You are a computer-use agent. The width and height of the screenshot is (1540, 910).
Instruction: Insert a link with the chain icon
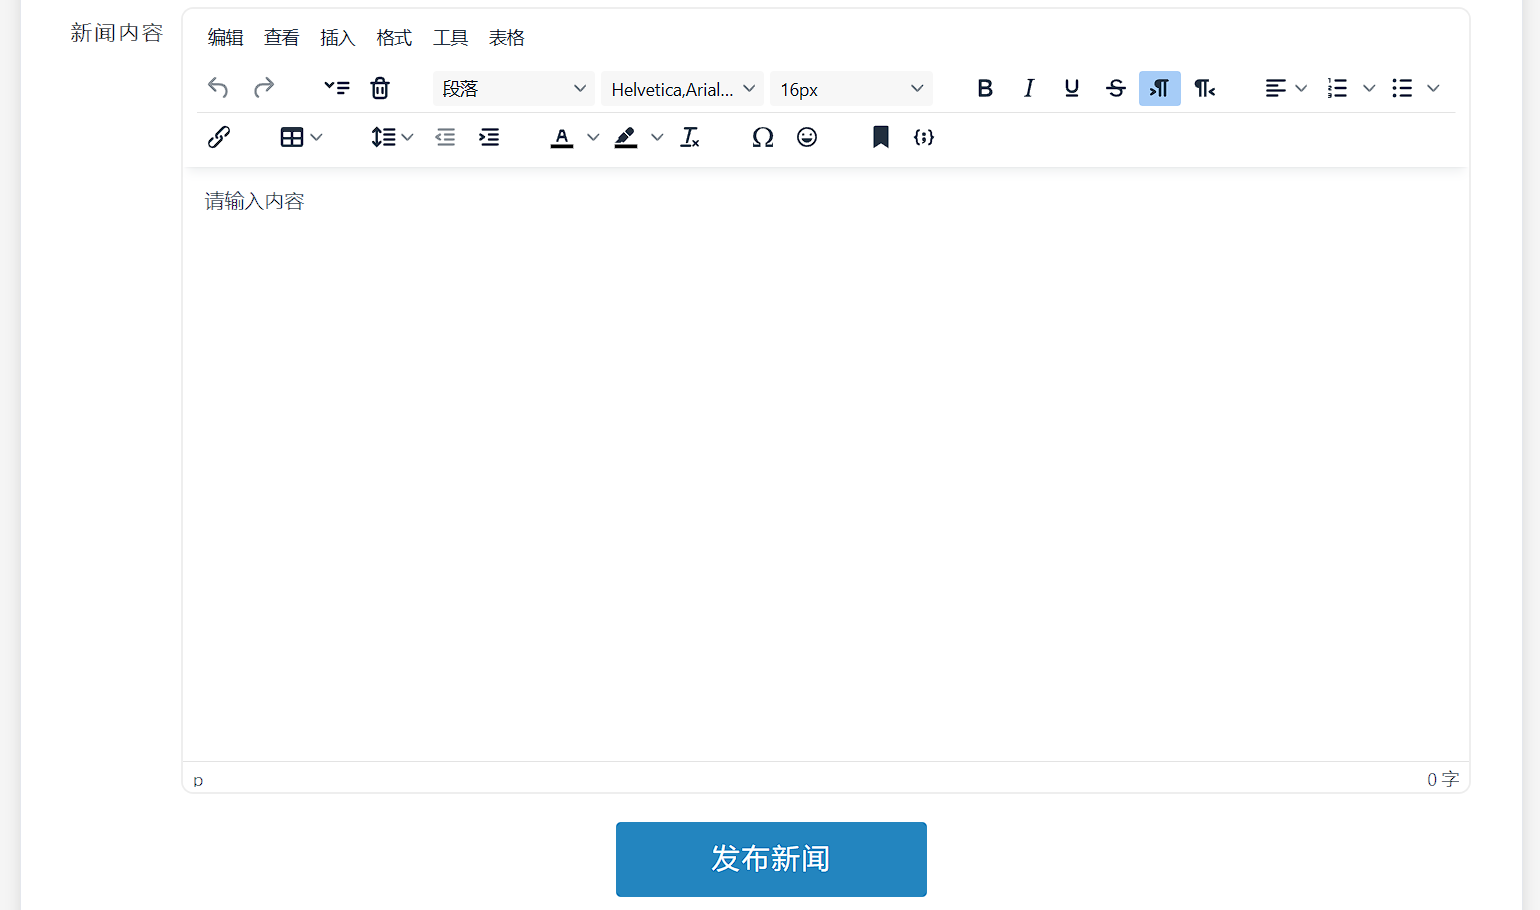point(219,137)
